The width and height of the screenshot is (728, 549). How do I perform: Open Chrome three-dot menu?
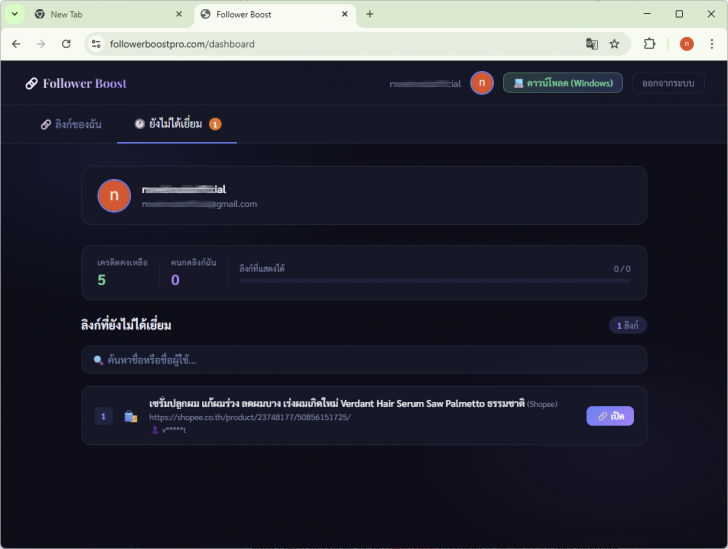712,44
